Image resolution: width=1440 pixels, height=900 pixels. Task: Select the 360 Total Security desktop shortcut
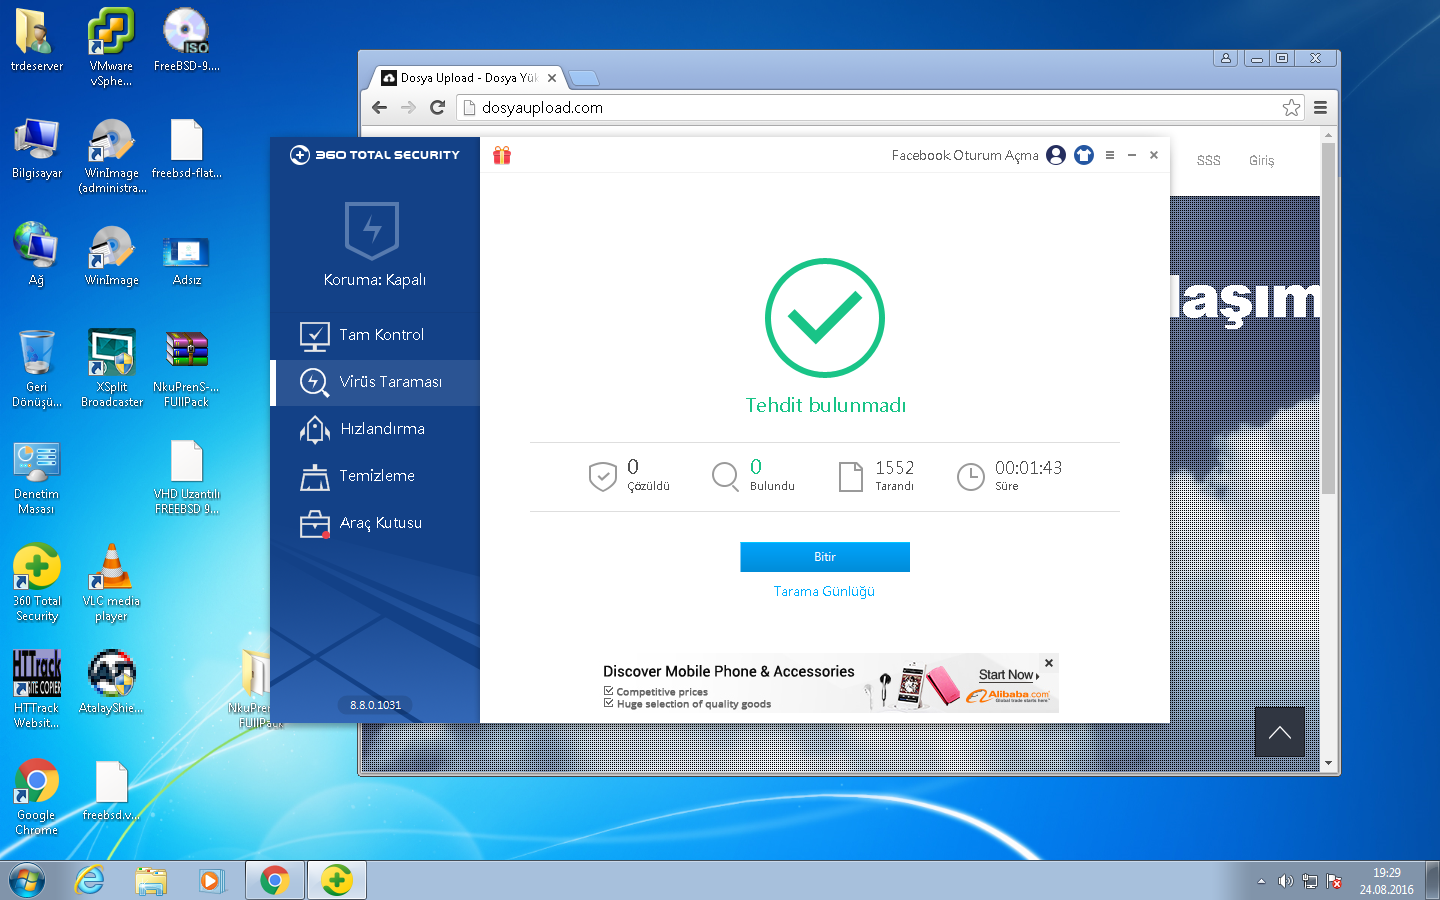(37, 583)
